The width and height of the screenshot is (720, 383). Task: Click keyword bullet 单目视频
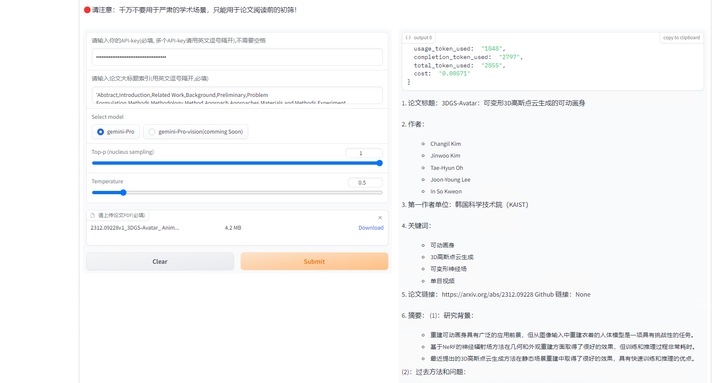[x=442, y=281]
